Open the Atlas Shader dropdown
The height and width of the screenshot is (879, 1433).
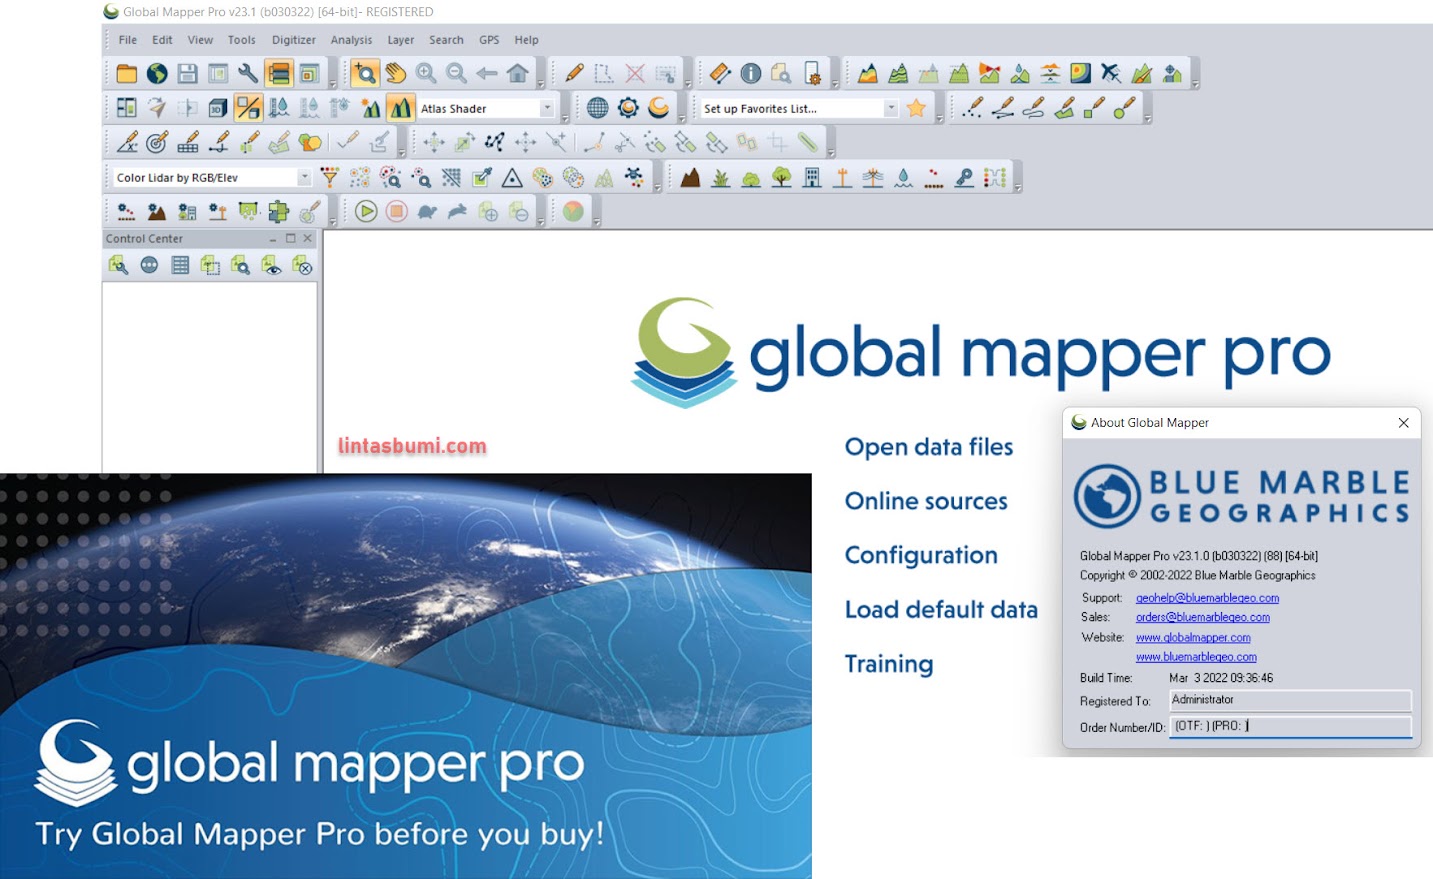tap(547, 108)
